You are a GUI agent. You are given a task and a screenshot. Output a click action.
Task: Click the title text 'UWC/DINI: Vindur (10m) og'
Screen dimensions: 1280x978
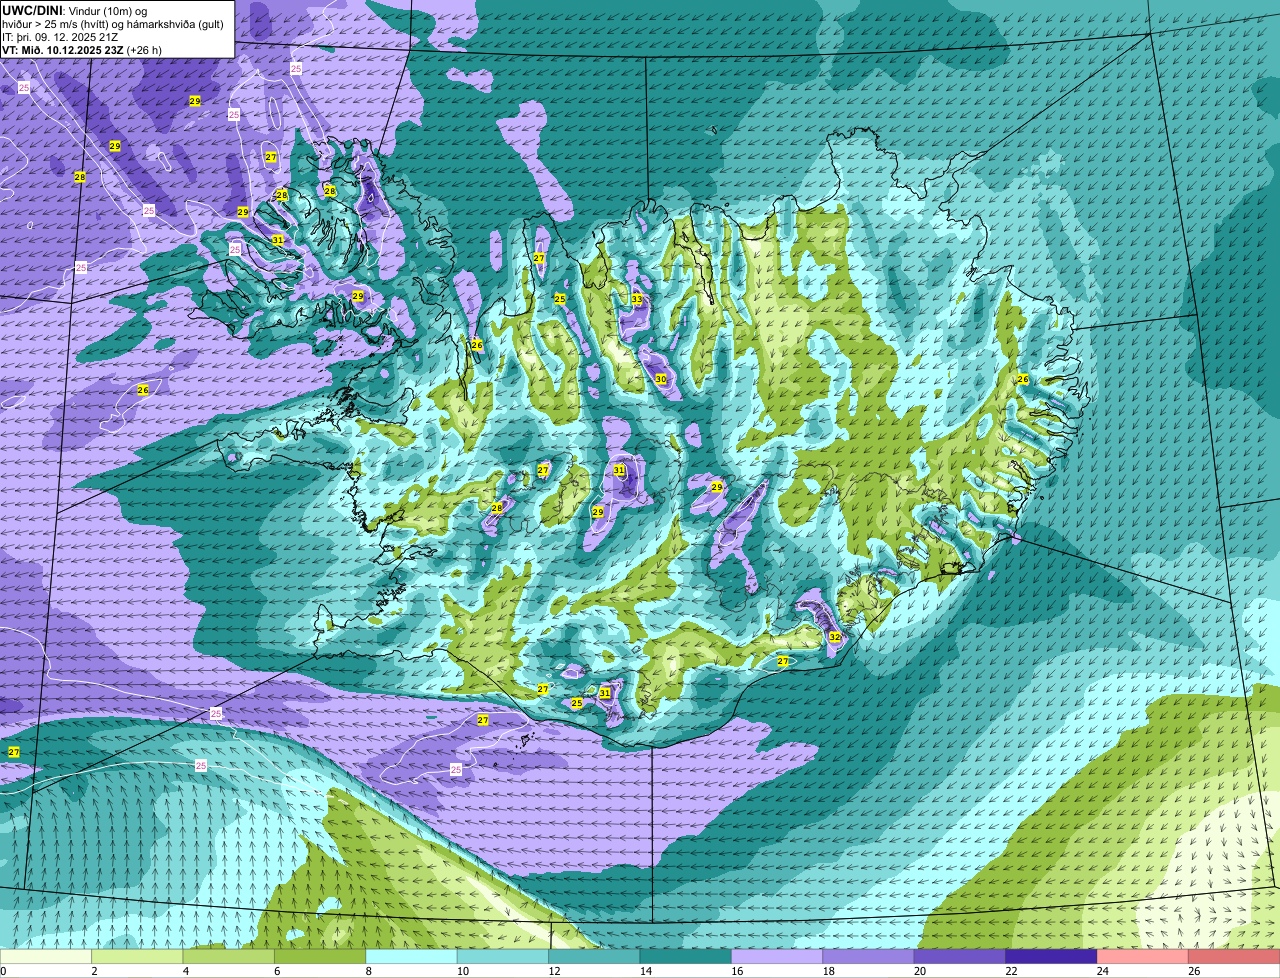[x=74, y=9]
